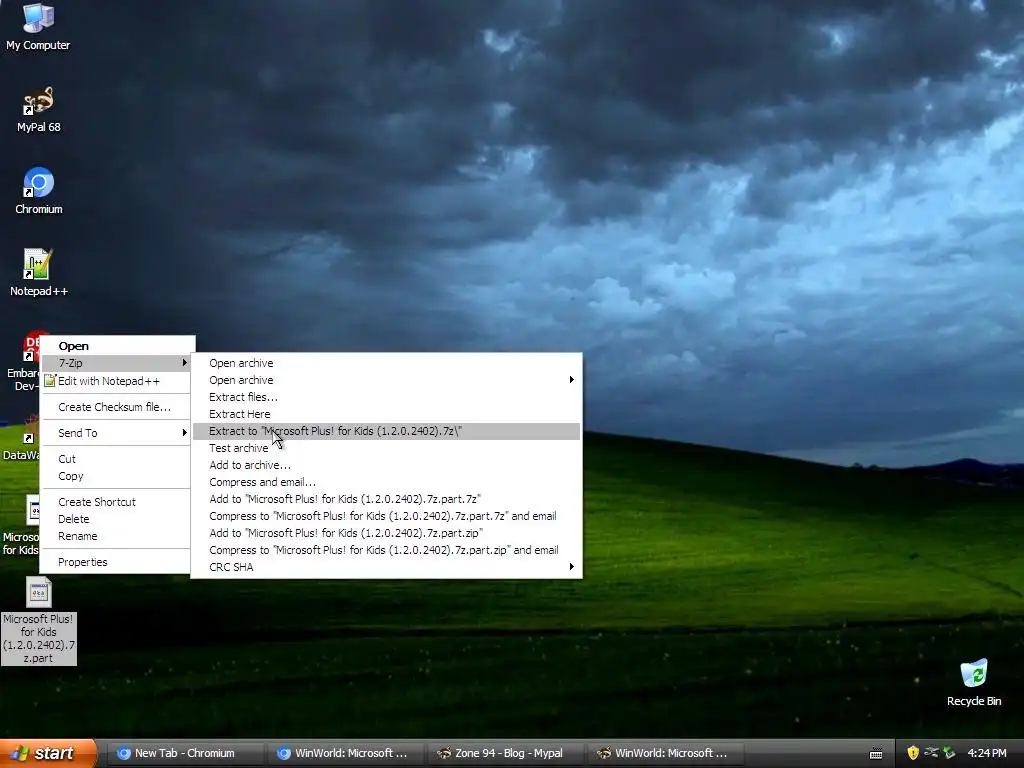Choose Rename from the context menu
This screenshot has height=768, width=1024.
point(117,536)
